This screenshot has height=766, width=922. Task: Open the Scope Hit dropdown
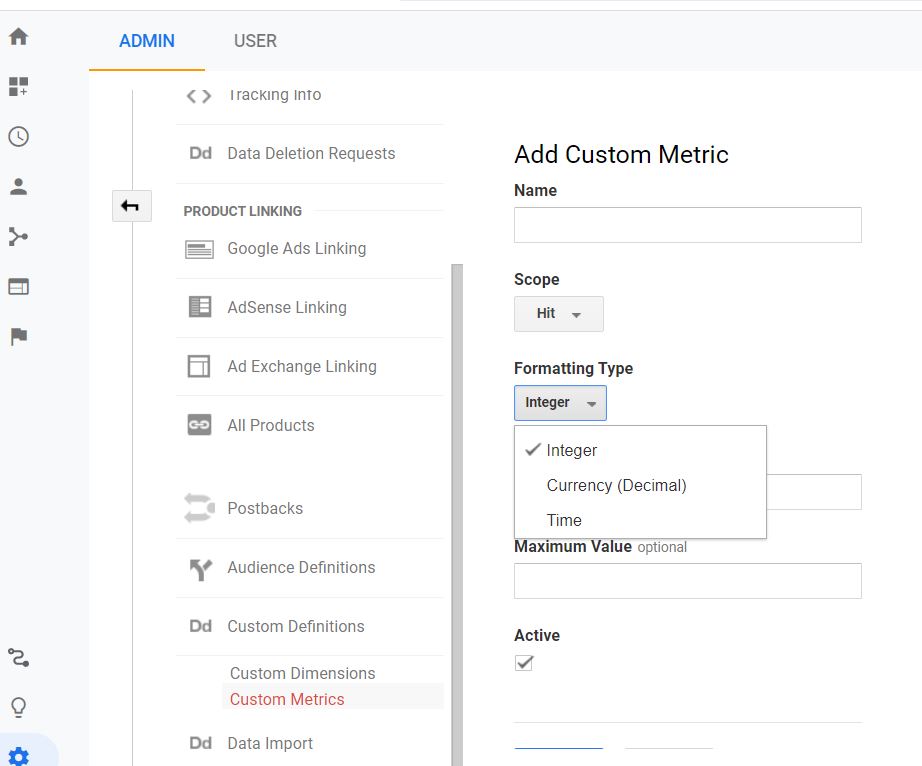click(x=559, y=314)
